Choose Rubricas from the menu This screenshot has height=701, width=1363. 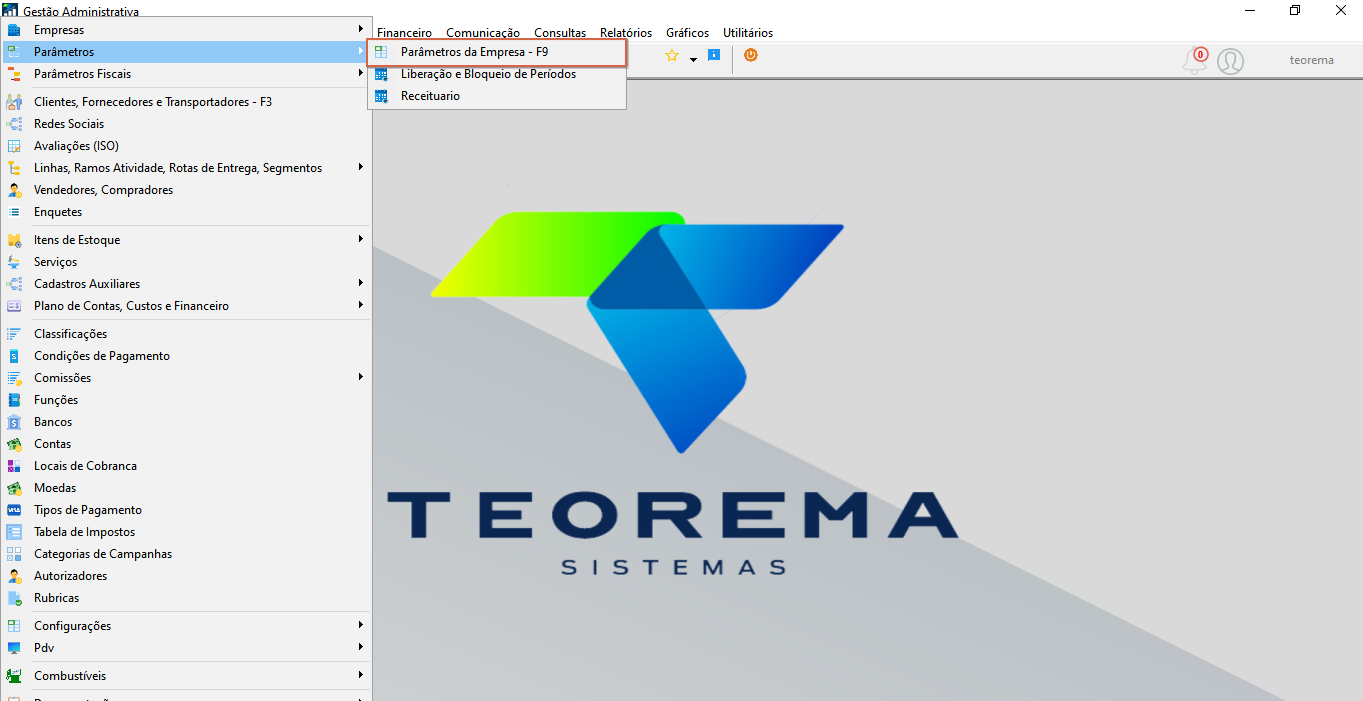pyautogui.click(x=186, y=598)
